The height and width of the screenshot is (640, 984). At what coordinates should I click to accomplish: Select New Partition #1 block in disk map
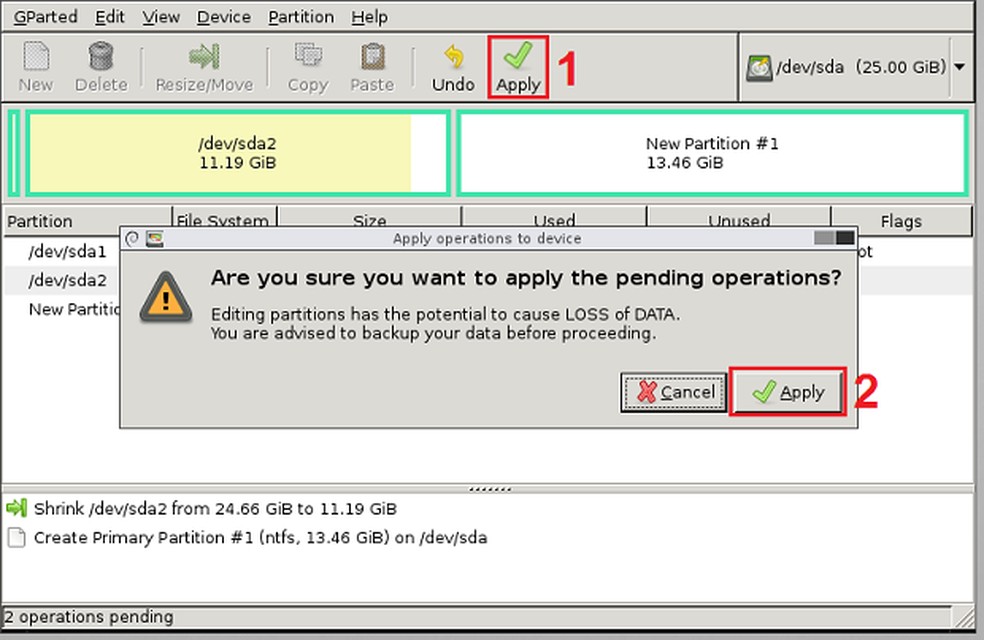pos(712,153)
